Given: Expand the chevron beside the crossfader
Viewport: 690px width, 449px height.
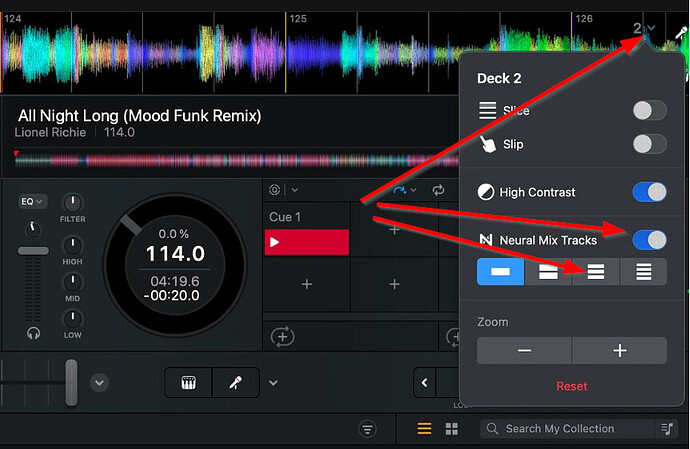Looking at the screenshot, I should (98, 382).
